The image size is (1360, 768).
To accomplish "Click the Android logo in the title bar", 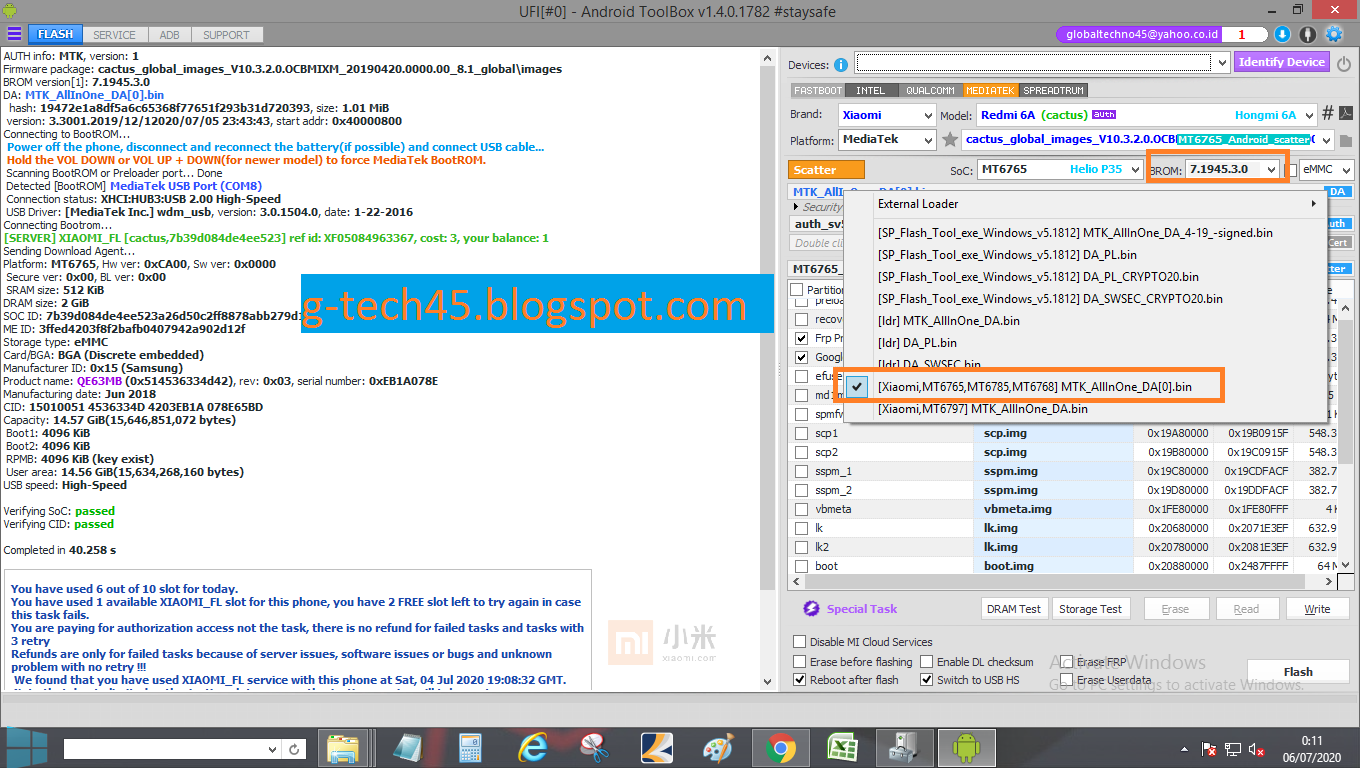I will [12, 11].
